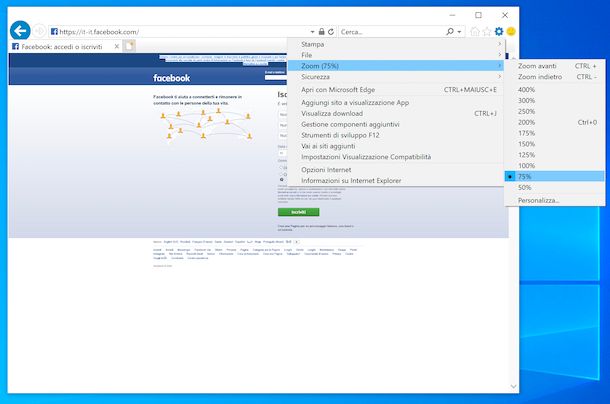Click the green Iscriviti button

pyautogui.click(x=298, y=212)
